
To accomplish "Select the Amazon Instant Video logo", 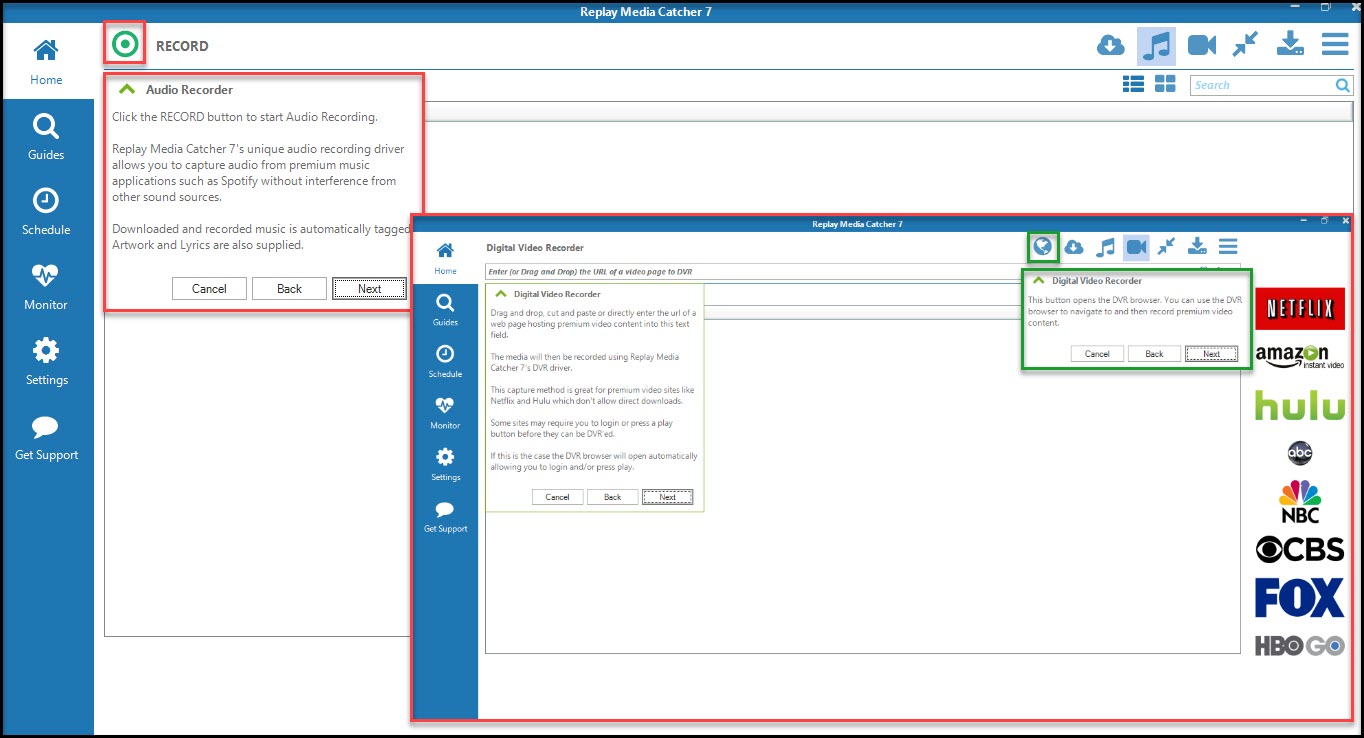I will point(1300,357).
